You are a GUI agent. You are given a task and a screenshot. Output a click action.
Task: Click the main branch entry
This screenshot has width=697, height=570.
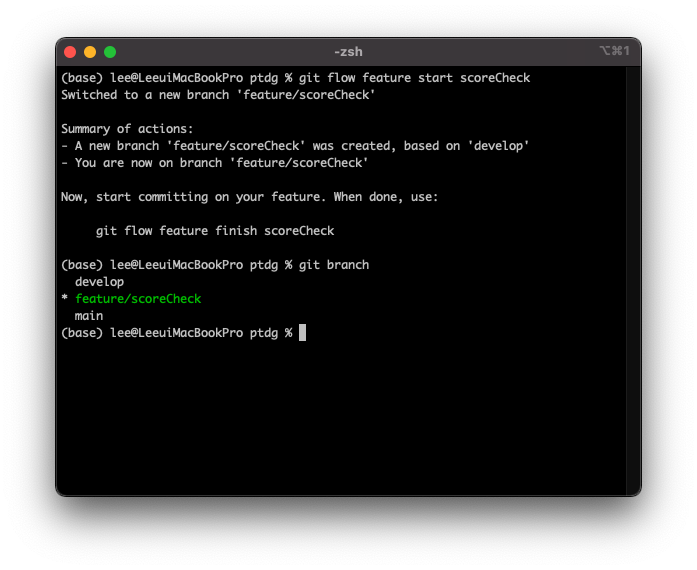click(89, 316)
